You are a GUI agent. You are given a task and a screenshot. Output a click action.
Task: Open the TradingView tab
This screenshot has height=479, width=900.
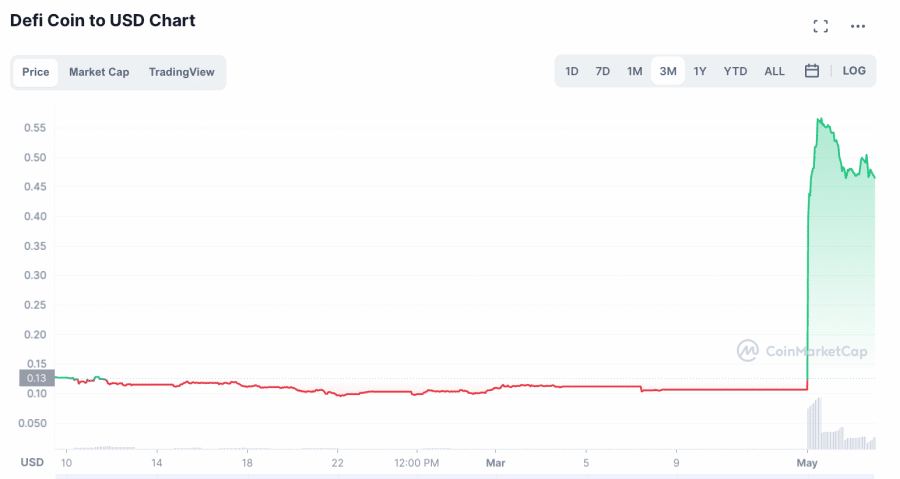182,72
